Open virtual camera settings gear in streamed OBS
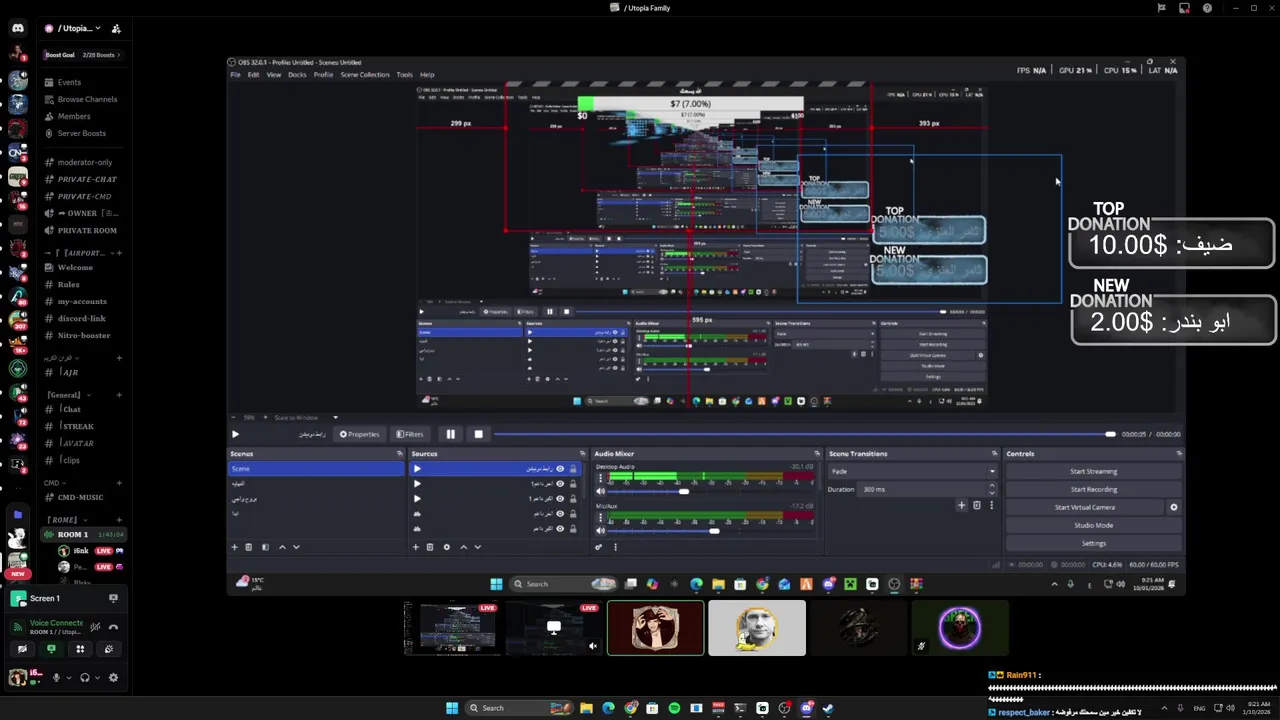The width and height of the screenshot is (1280, 720). 1174,507
